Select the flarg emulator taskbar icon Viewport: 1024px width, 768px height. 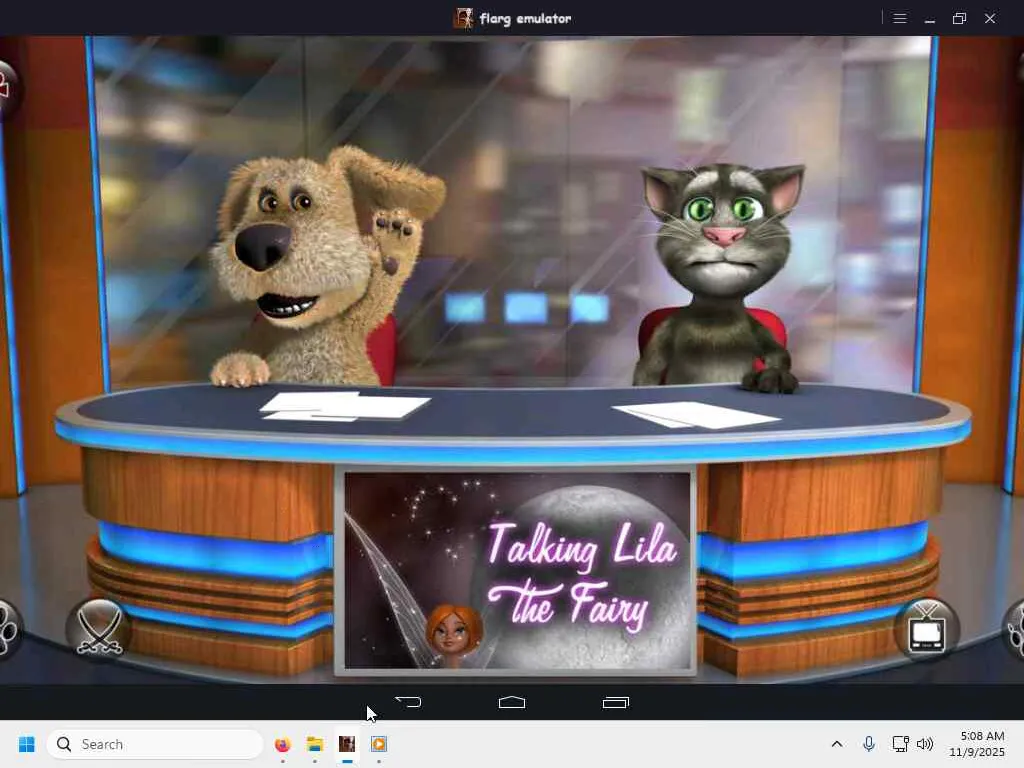(x=347, y=744)
